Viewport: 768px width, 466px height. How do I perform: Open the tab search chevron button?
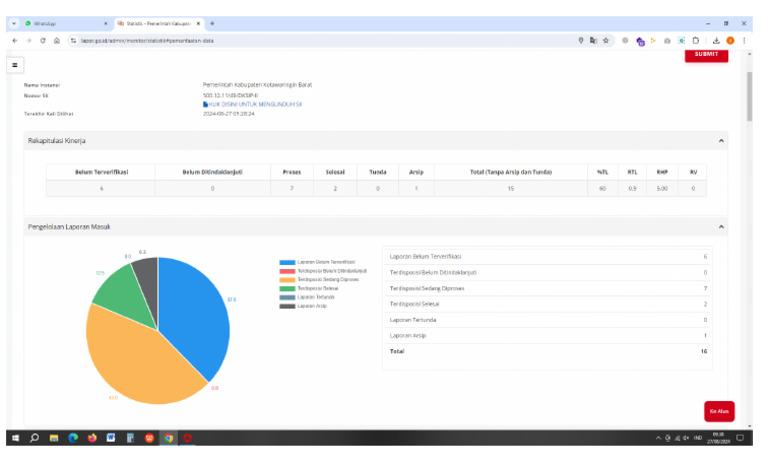[14, 23]
